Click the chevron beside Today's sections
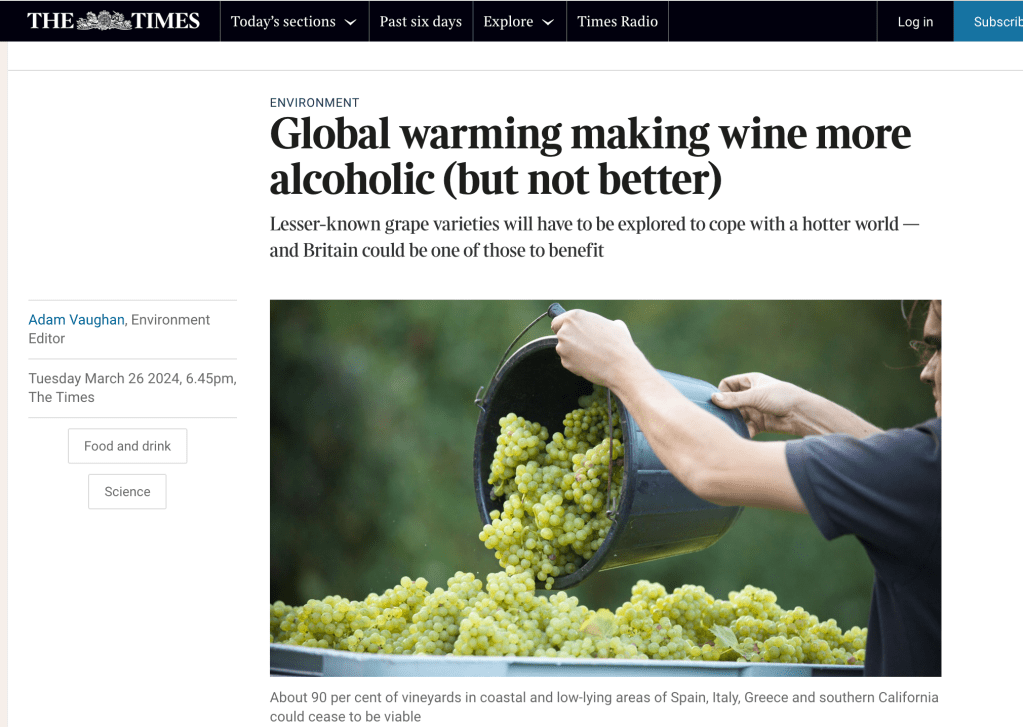The width and height of the screenshot is (1023, 727). tap(350, 23)
